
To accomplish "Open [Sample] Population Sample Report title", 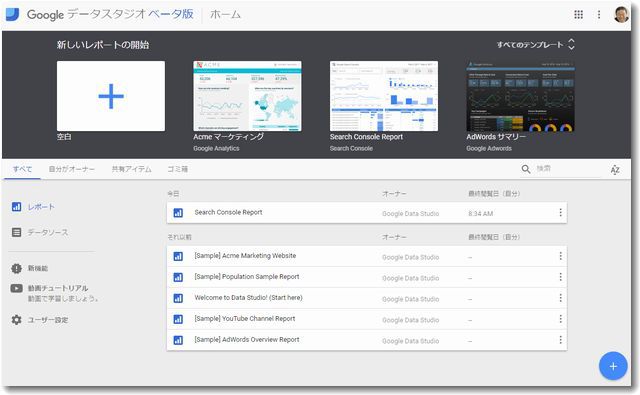I will pyautogui.click(x=247, y=277).
